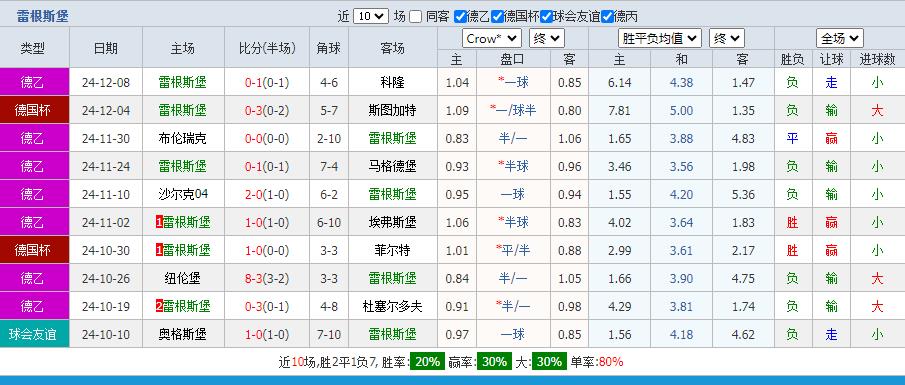
Task: Click handicap *一/球半 in the 斯图加特 row
Action: 513,110
